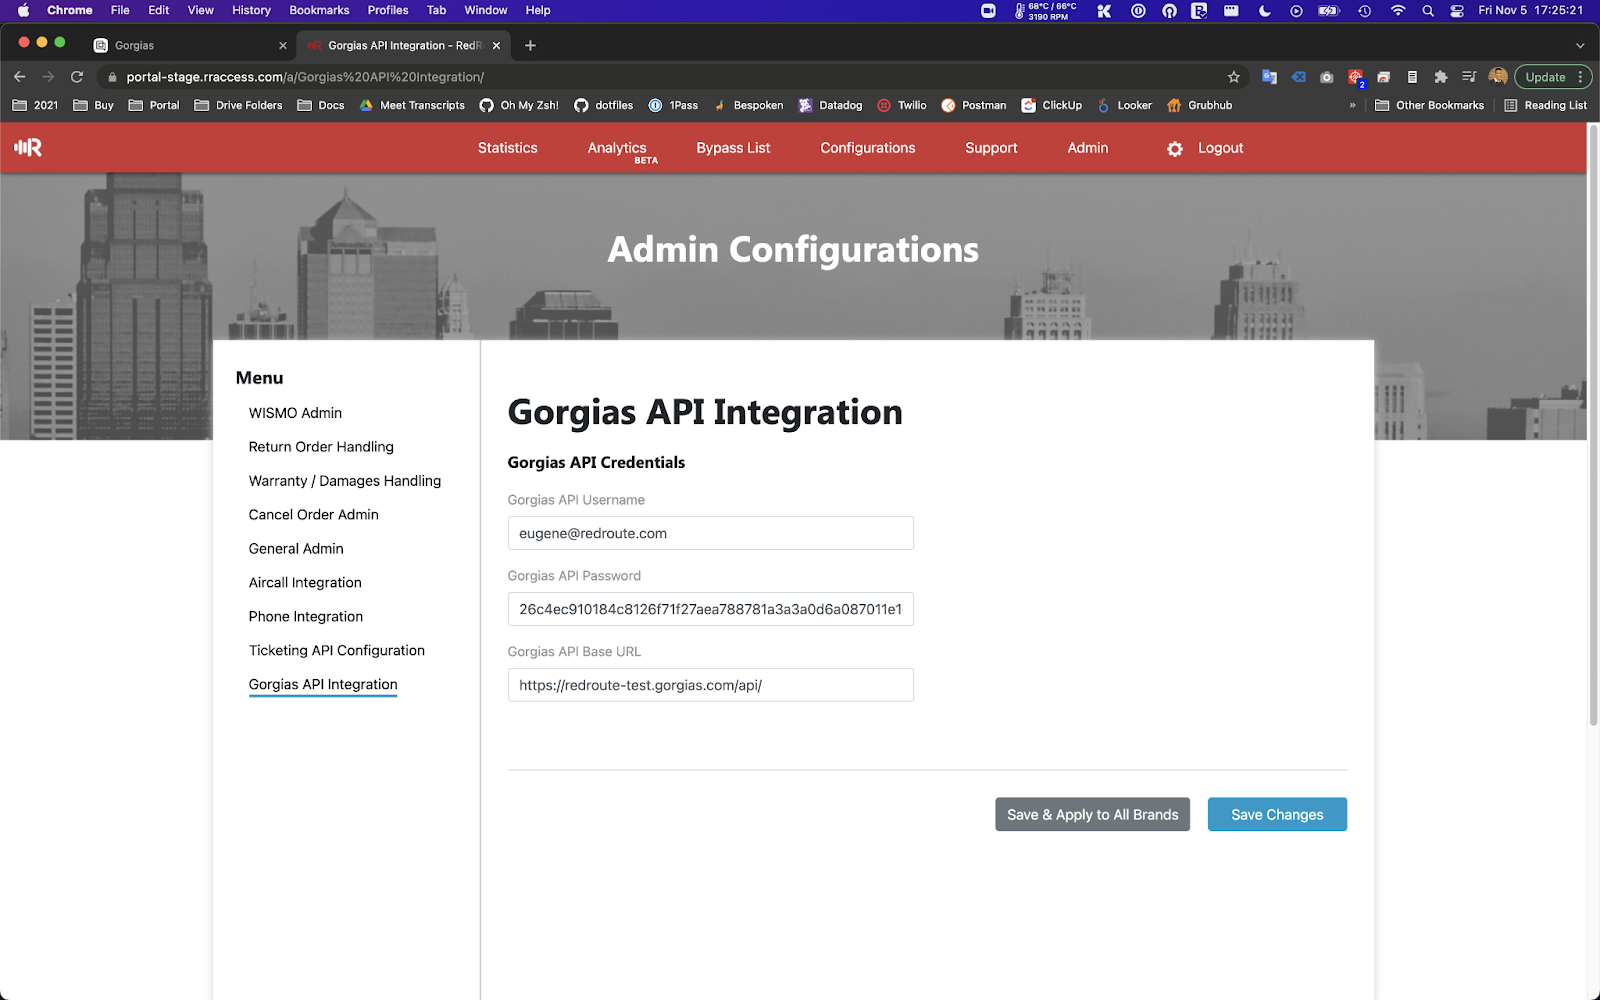Open the Reading List
This screenshot has height=1000, width=1600.
click(x=1545, y=105)
